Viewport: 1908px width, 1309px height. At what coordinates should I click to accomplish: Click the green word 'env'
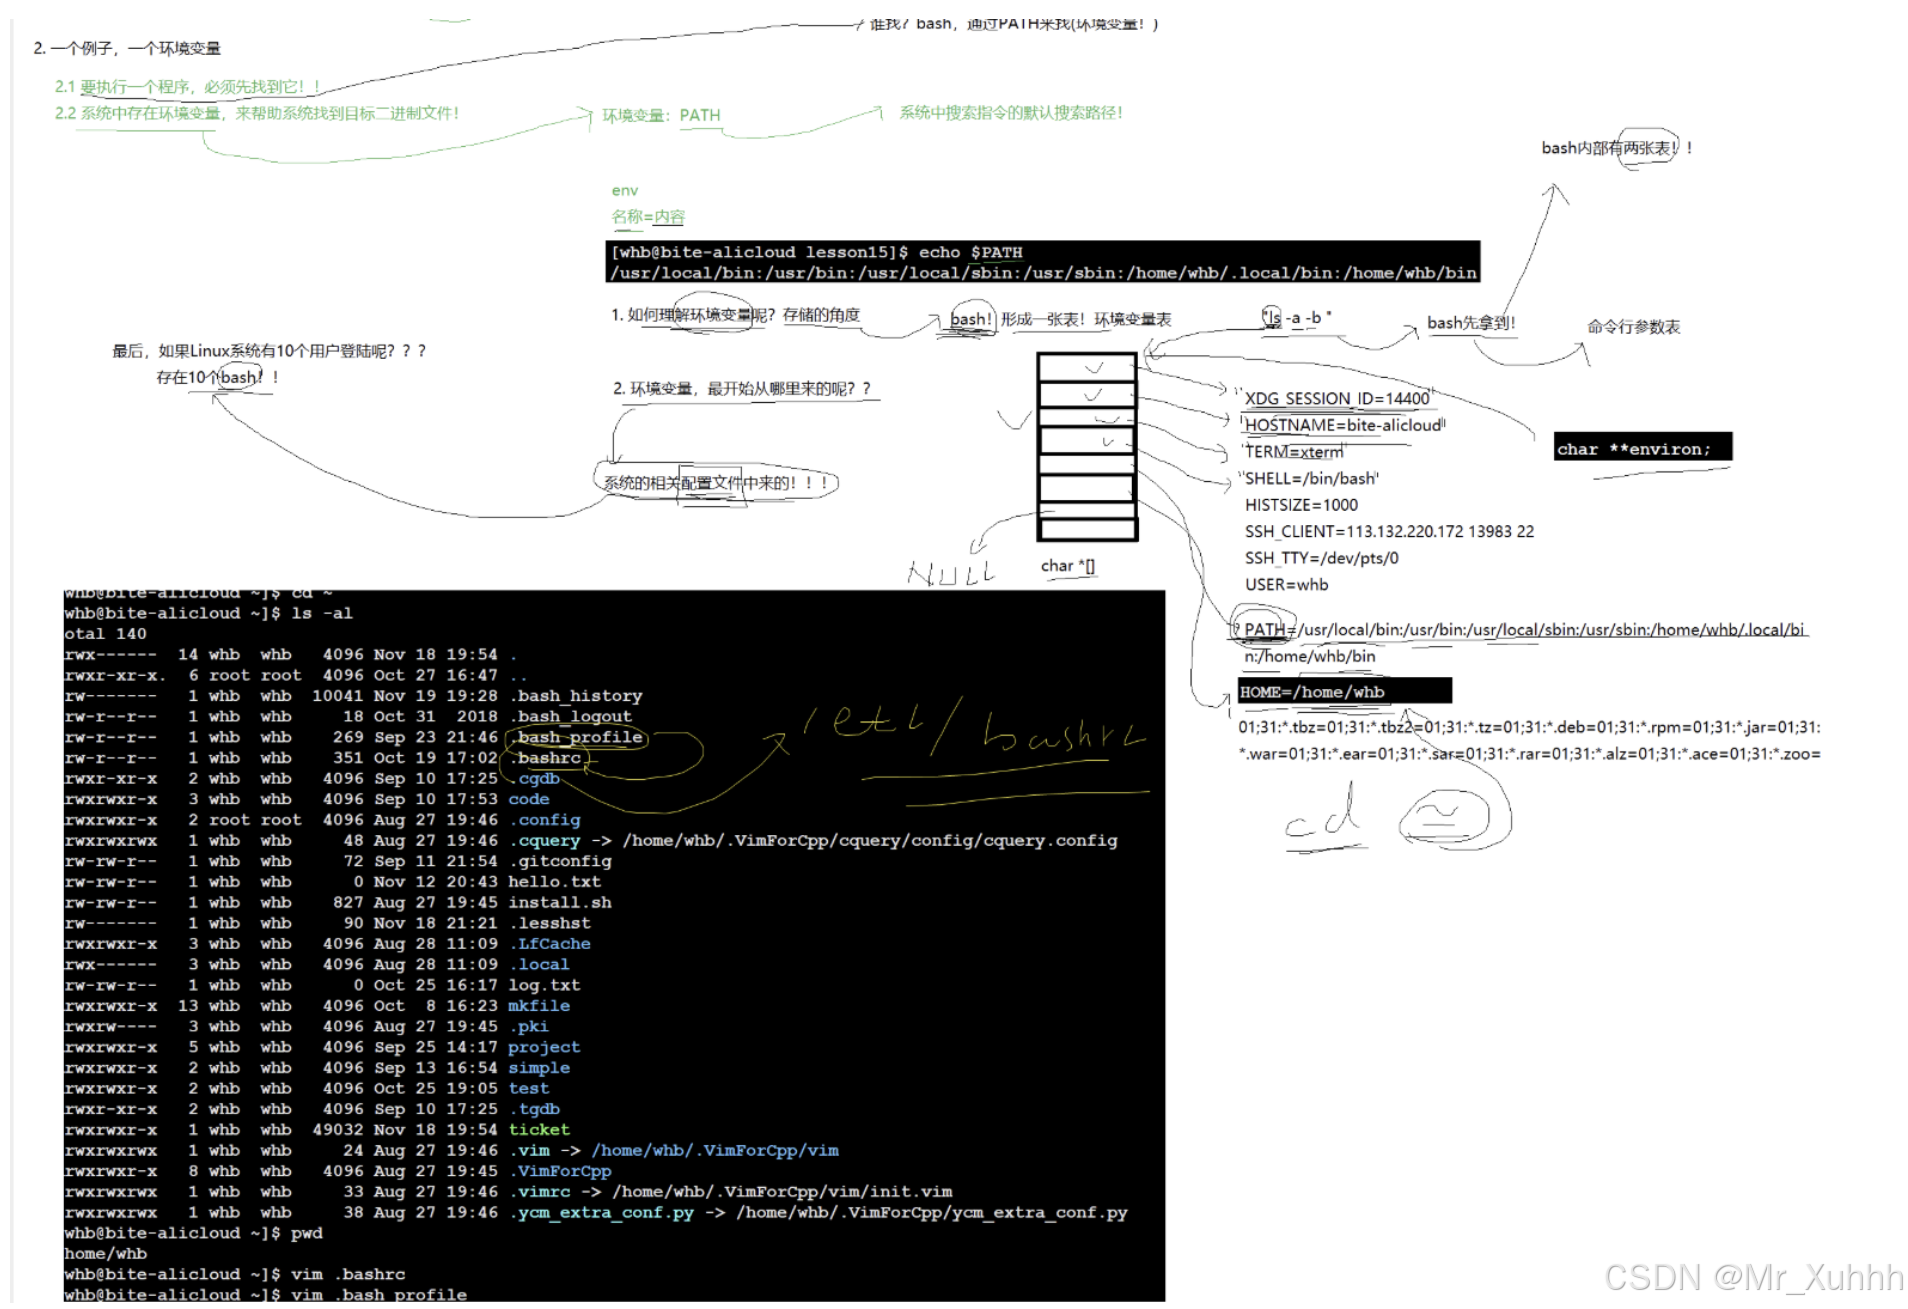[x=624, y=190]
